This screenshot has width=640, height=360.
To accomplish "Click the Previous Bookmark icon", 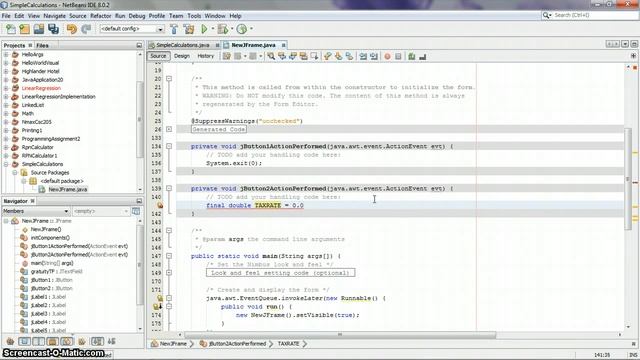I will (328, 56).
